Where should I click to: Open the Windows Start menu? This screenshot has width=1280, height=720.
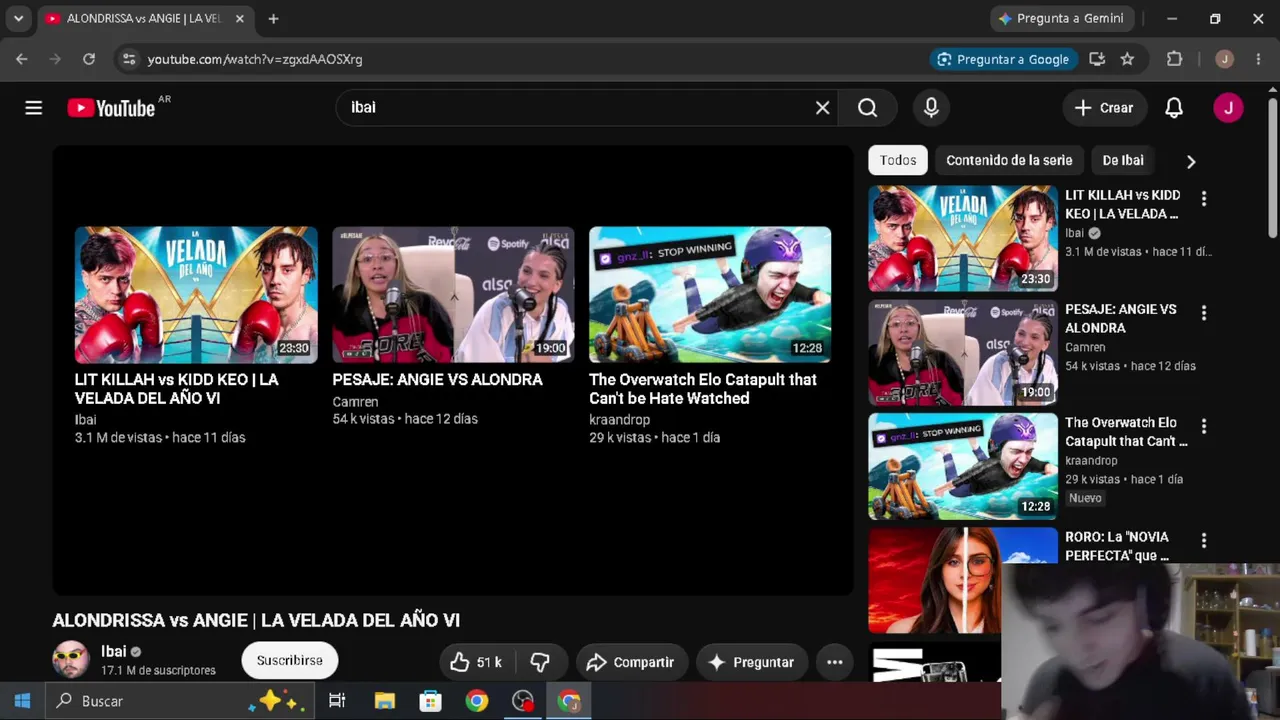click(22, 701)
